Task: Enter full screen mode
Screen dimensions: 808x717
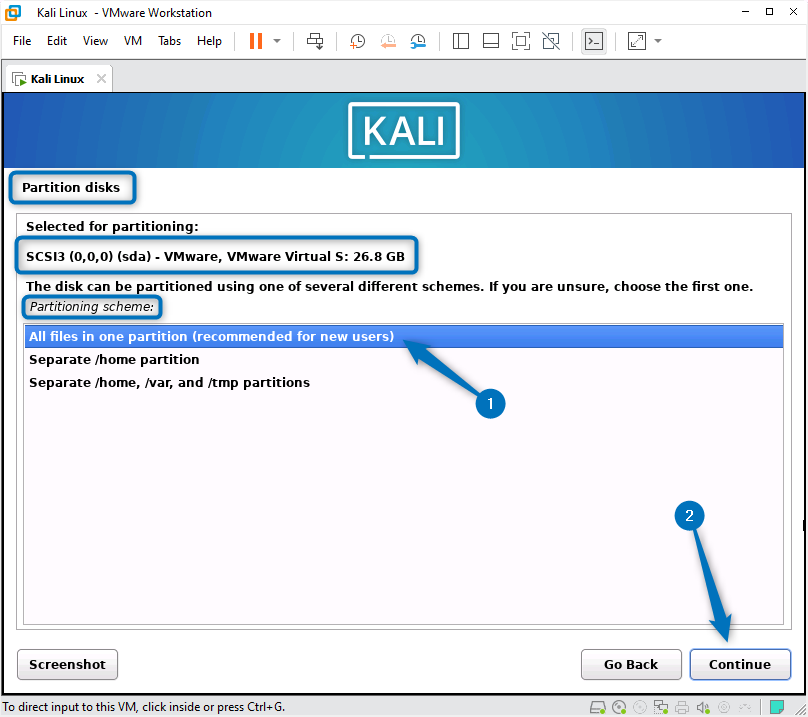Action: [522, 41]
